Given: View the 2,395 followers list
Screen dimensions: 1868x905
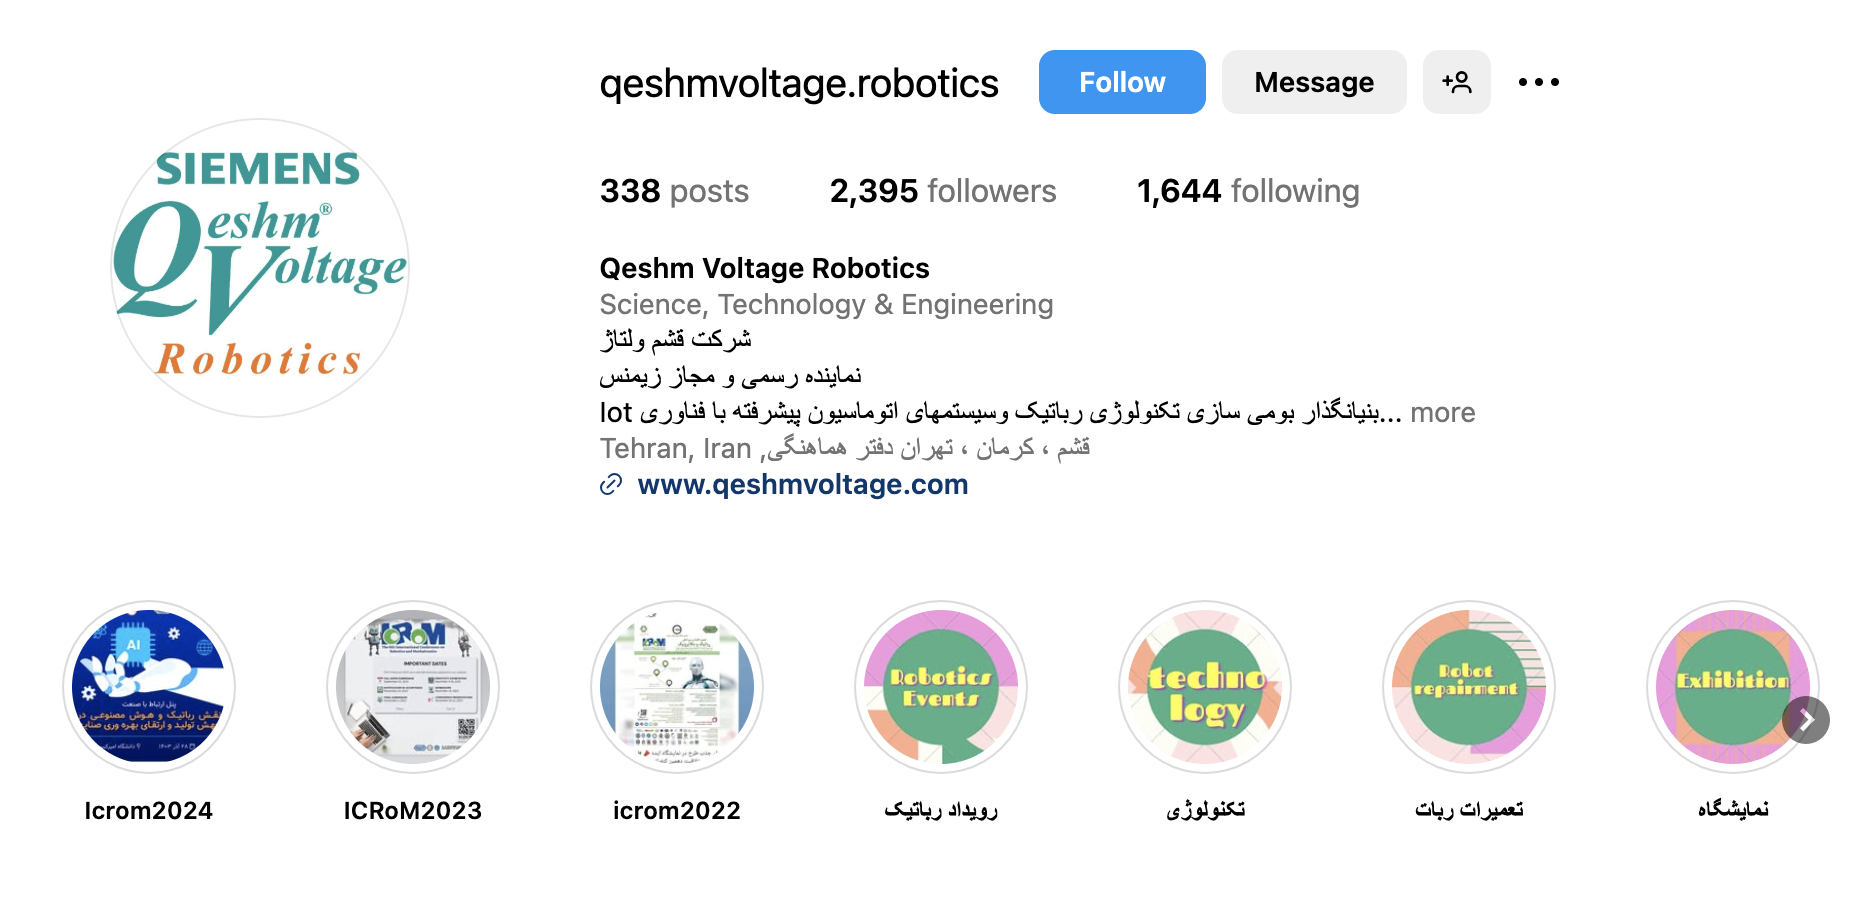Looking at the screenshot, I should (x=943, y=191).
